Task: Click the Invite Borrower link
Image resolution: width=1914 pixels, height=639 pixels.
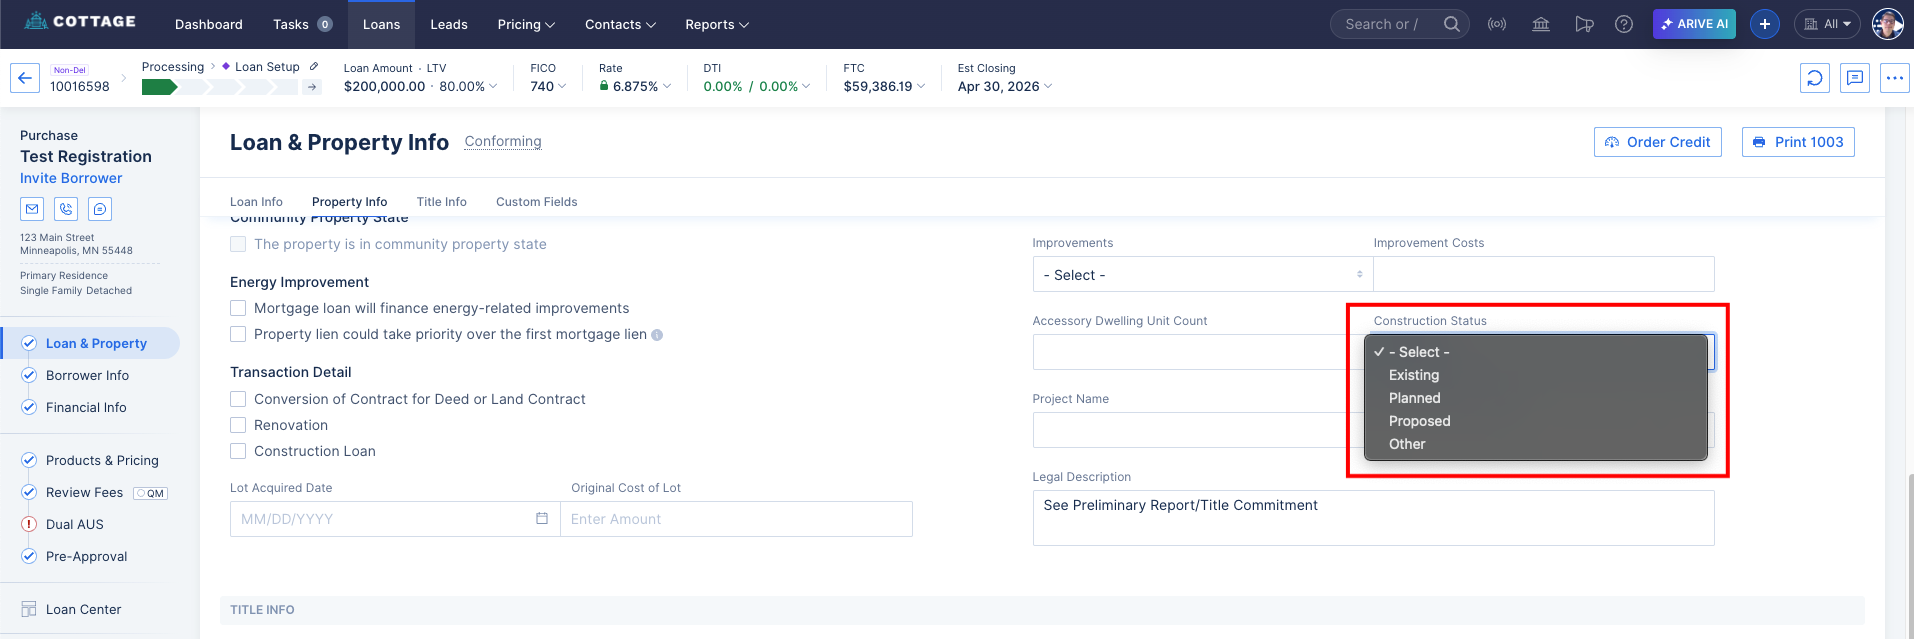Action: [71, 178]
